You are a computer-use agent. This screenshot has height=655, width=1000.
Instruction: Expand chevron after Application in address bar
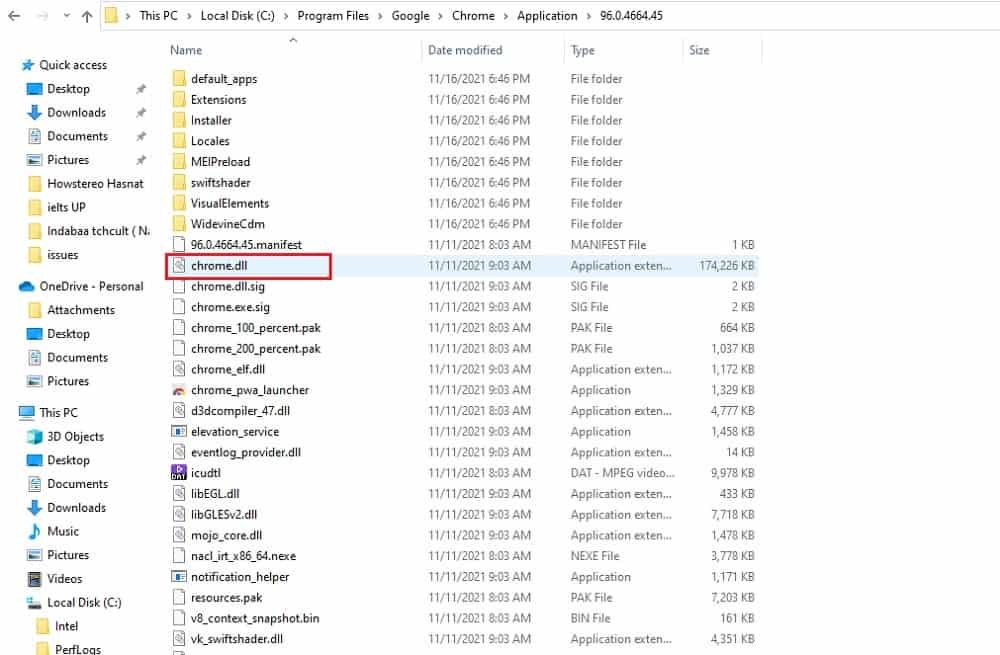pos(589,16)
